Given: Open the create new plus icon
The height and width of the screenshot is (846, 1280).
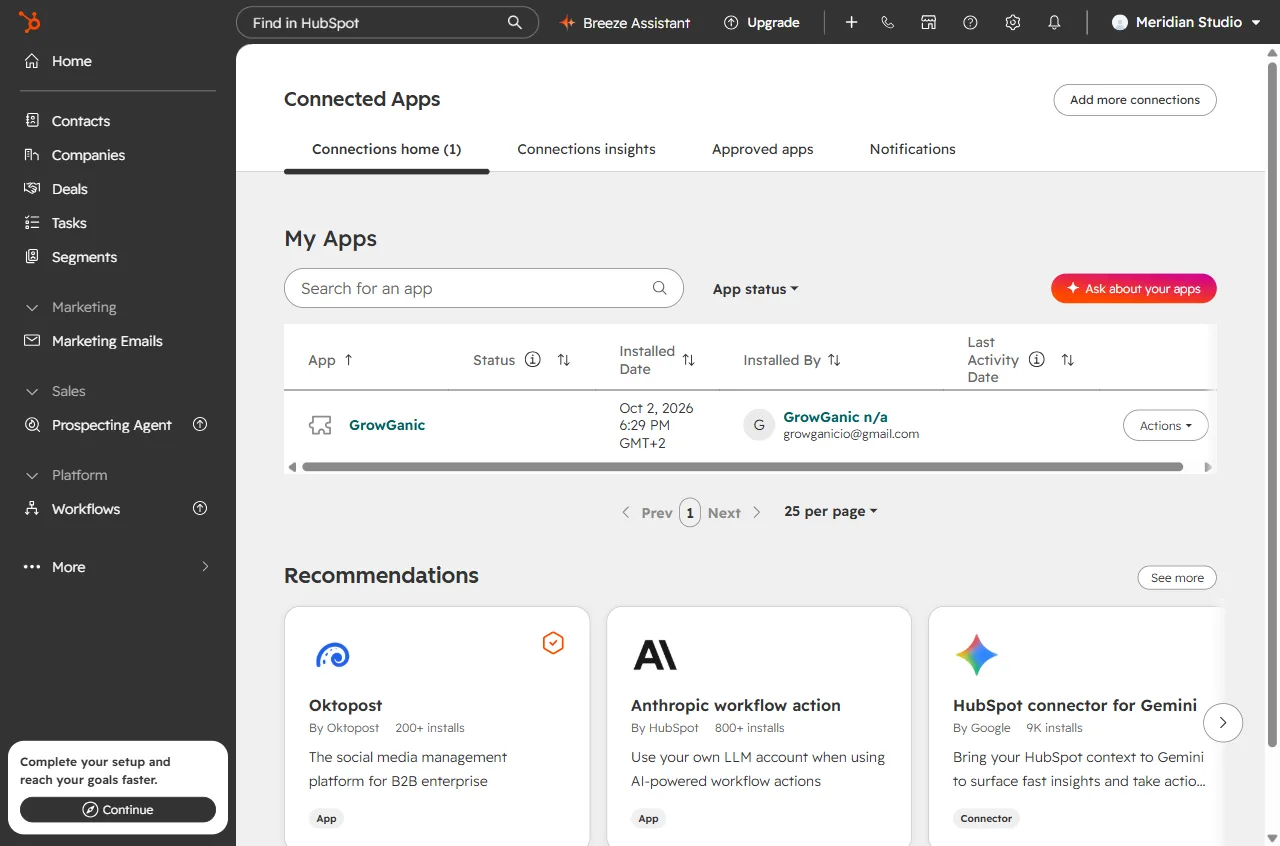Looking at the screenshot, I should click(x=852, y=22).
